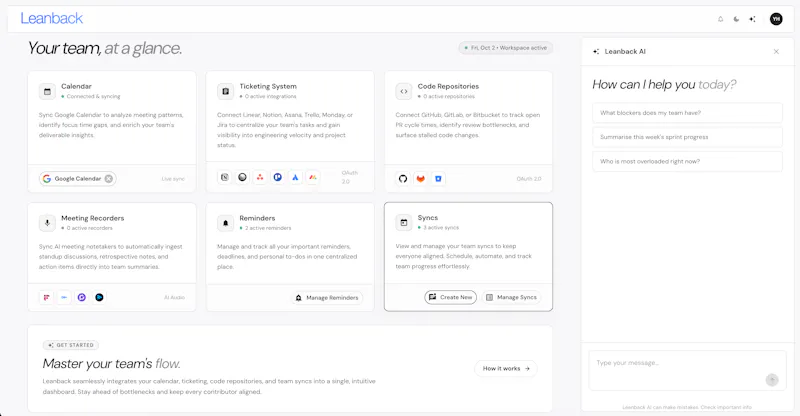This screenshot has height=416, width=800.
Task: Click the Meeting Recorders microphone icon
Action: pos(47,223)
